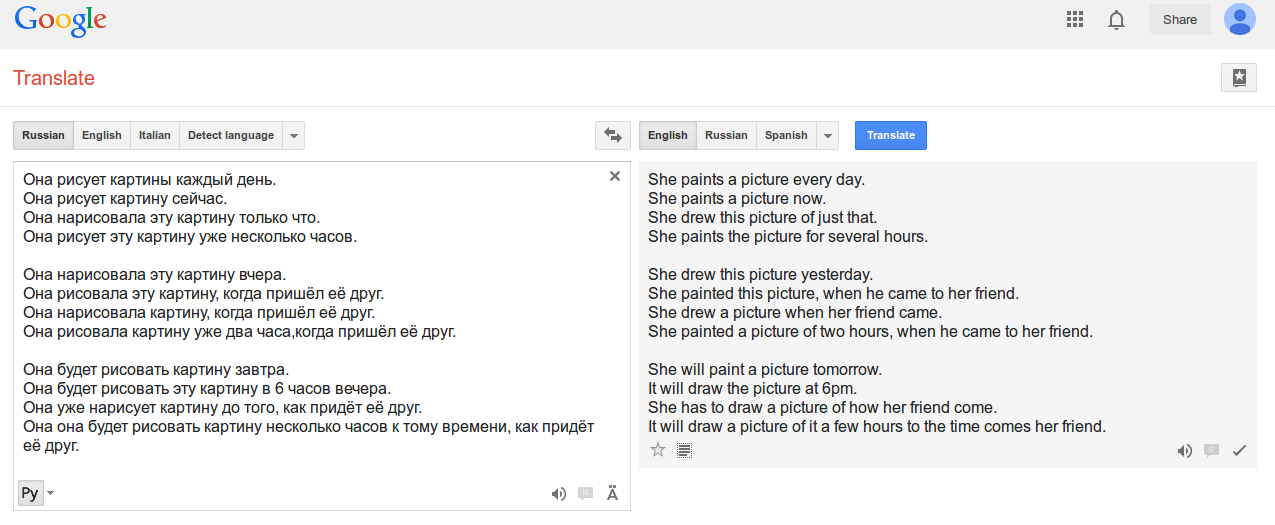Viewport: 1275px width, 525px height.
Task: Clear the source text with X
Action: (x=615, y=176)
